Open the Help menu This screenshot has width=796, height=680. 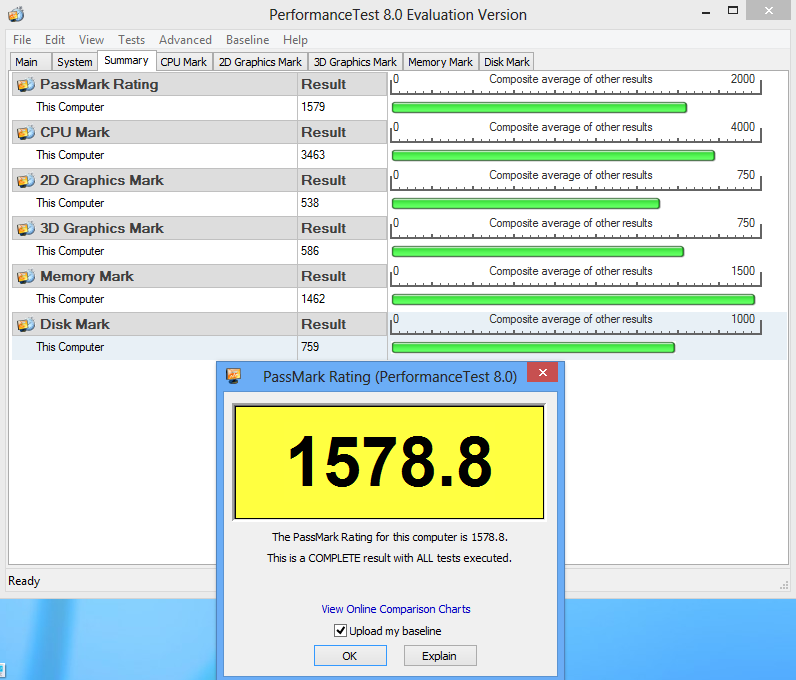pos(295,40)
